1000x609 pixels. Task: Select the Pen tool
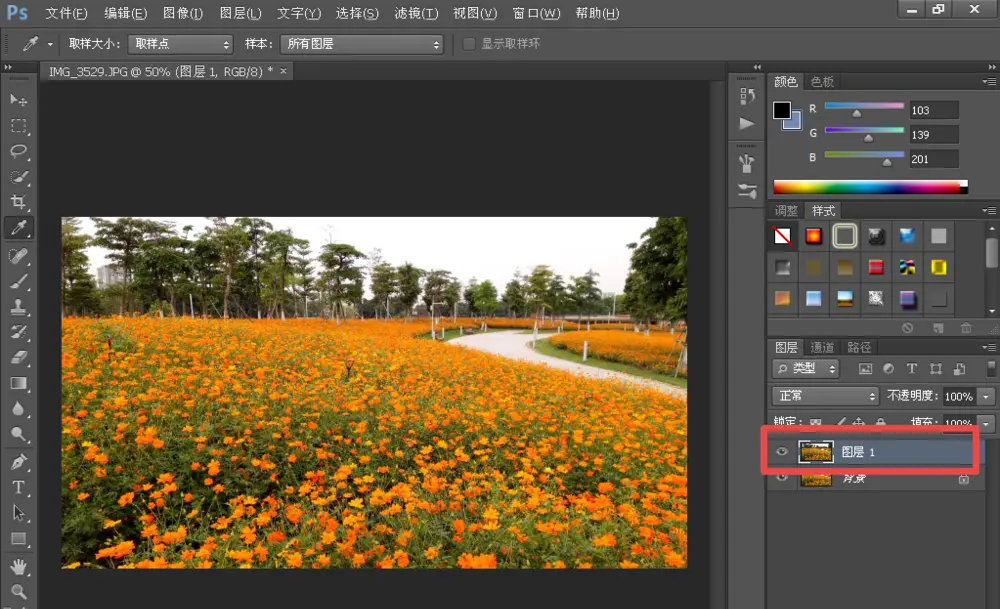point(19,461)
